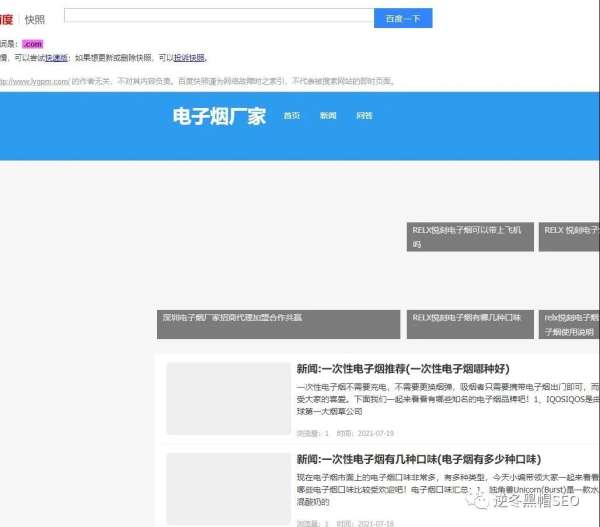600x527 pixels.
Task: Click thumbnail of 一次性电子烟有几种口味 article
Action: tap(228, 489)
